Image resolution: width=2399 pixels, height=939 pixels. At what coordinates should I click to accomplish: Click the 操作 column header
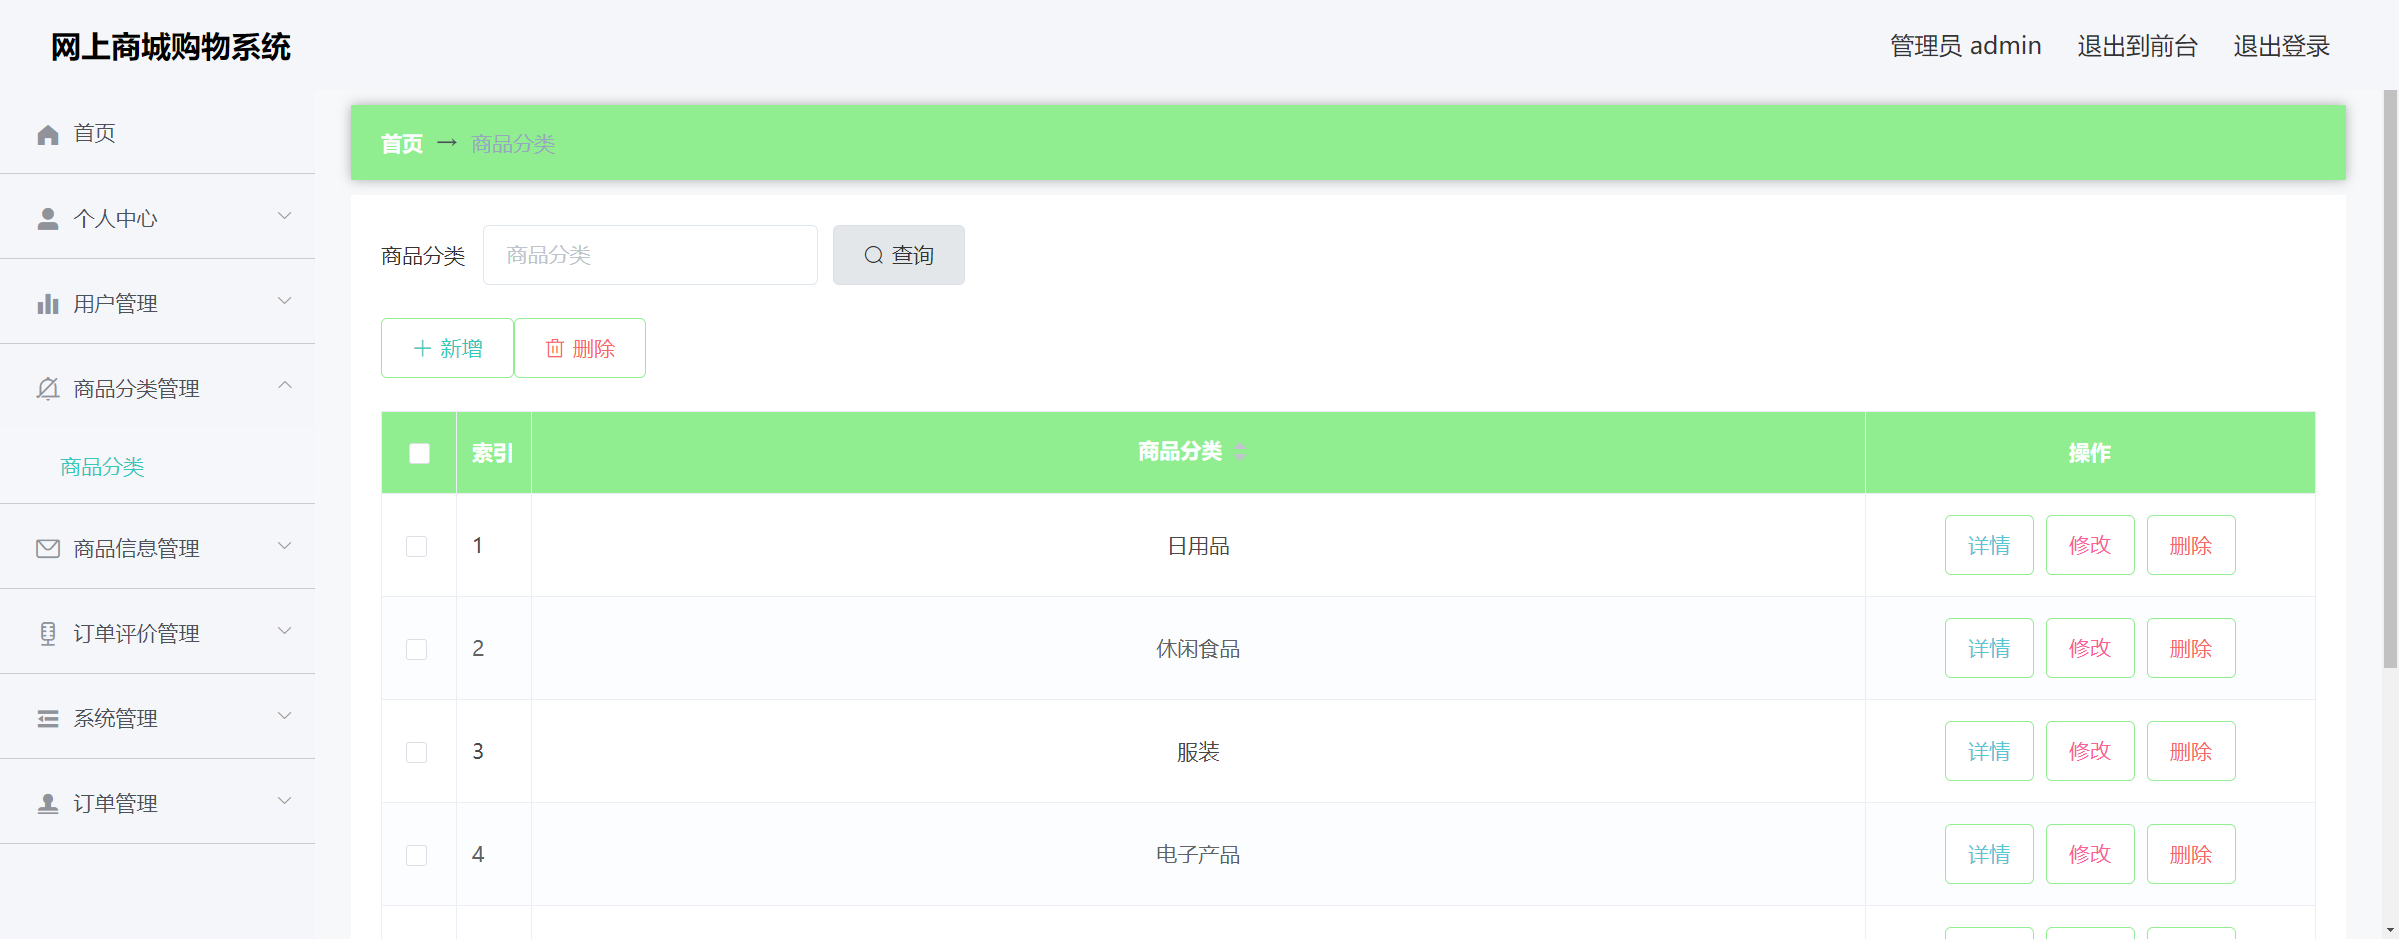click(x=2090, y=453)
